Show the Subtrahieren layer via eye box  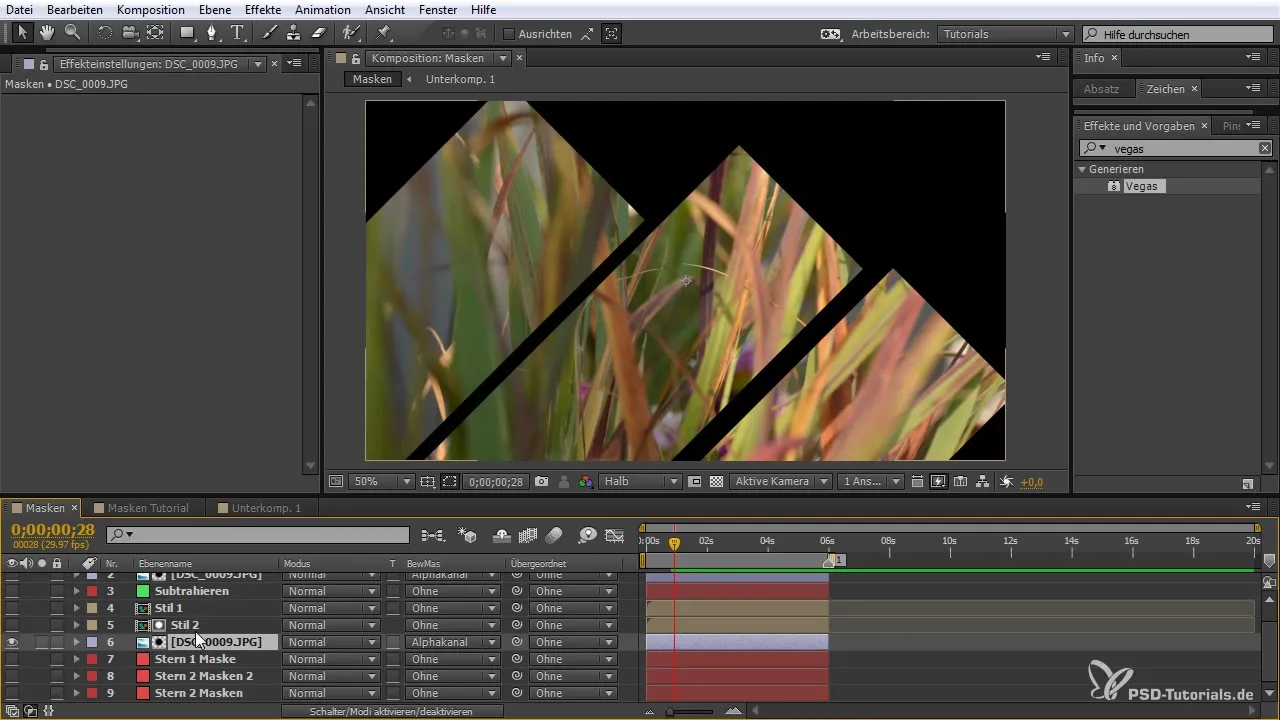[x=12, y=591]
